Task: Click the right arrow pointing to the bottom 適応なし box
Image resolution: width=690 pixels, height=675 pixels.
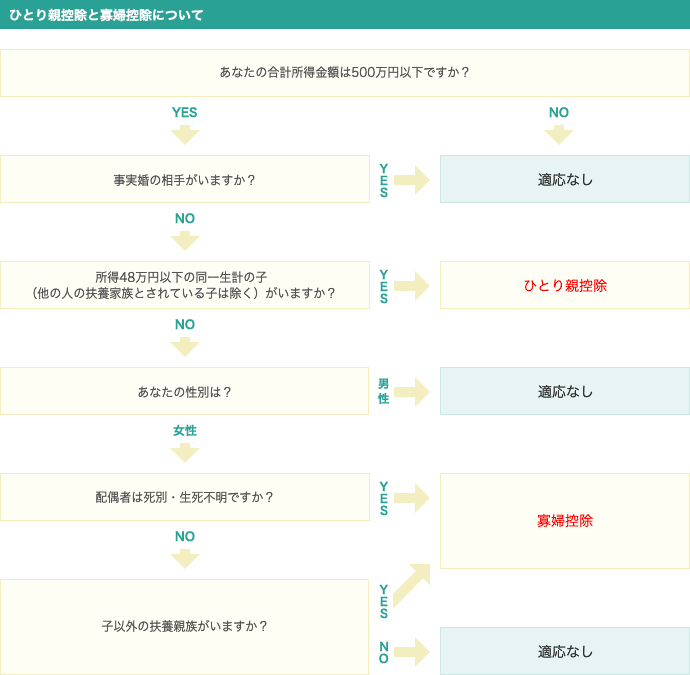Action: pos(411,652)
